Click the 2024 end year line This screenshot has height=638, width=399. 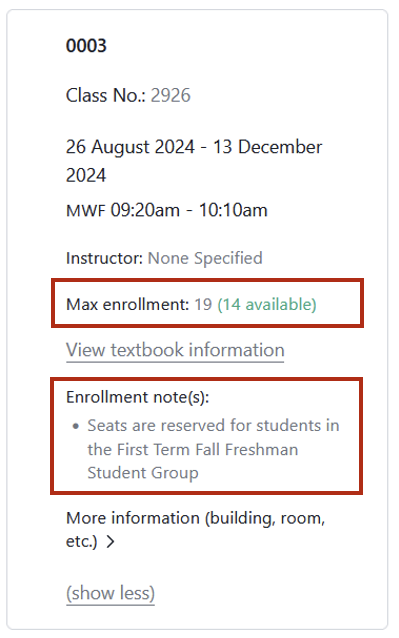tap(86, 176)
